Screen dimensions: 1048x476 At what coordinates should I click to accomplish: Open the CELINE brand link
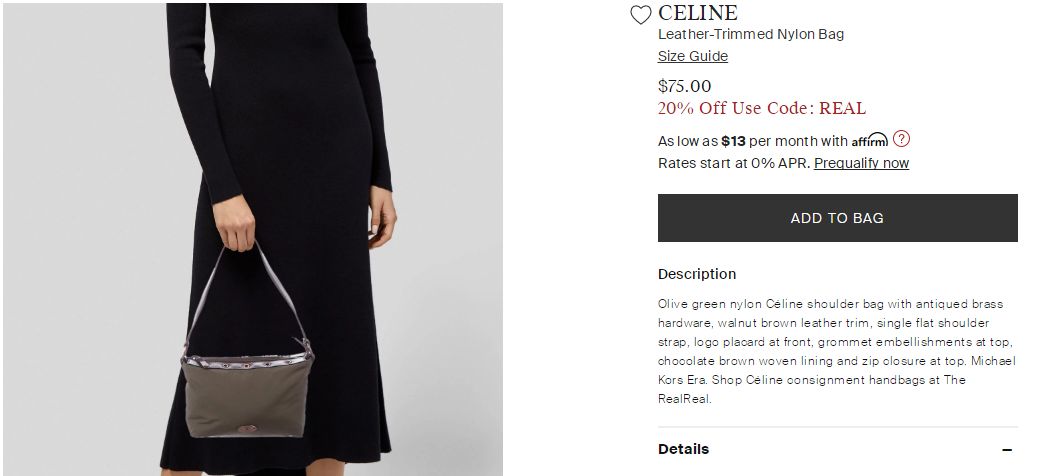point(697,13)
